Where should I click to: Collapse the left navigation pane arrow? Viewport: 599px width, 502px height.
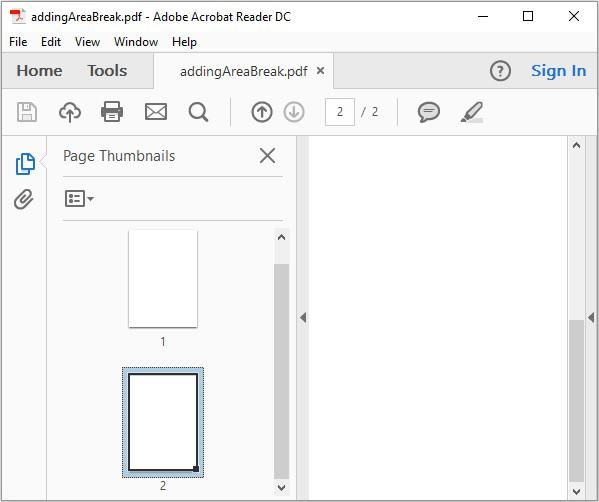(x=303, y=317)
